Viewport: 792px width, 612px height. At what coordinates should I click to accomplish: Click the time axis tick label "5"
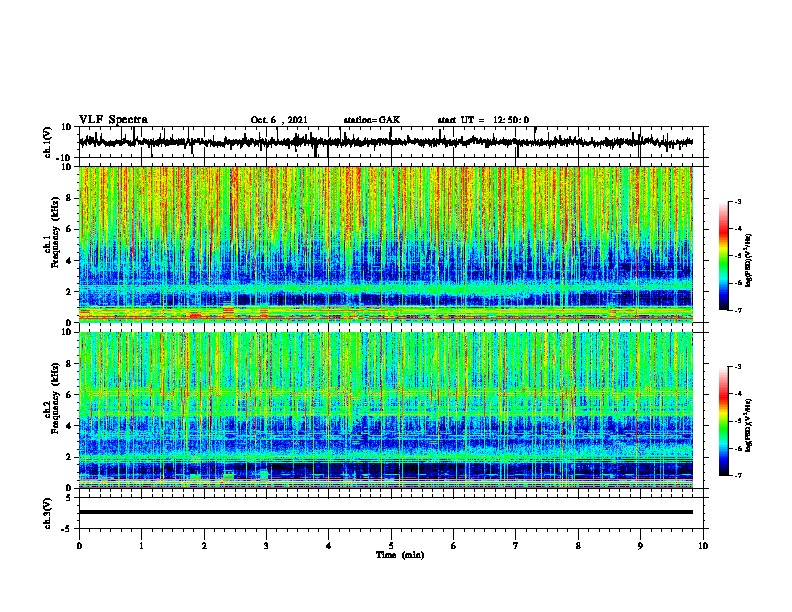point(391,546)
